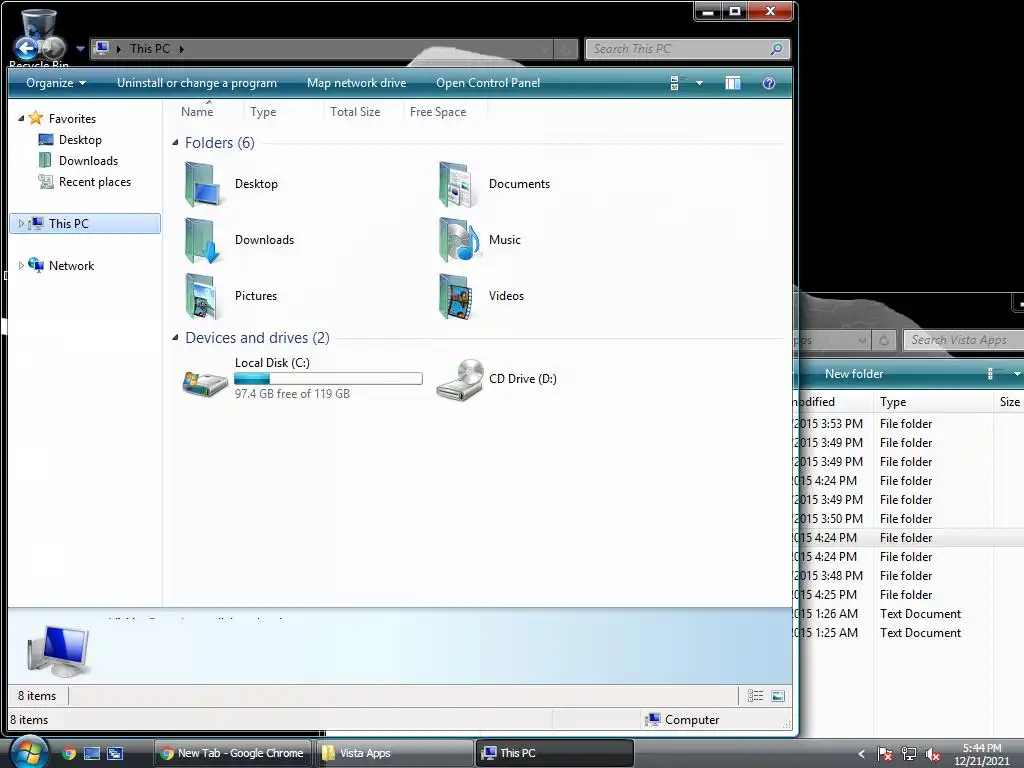Click the Computer label in the status bar
The height and width of the screenshot is (768, 1024).
pyautogui.click(x=692, y=720)
